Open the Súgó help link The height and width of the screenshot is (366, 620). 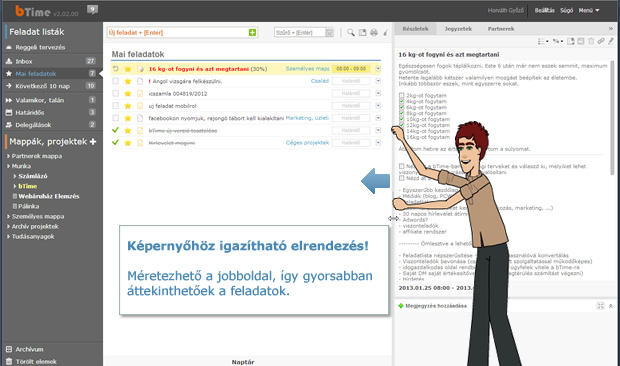566,10
